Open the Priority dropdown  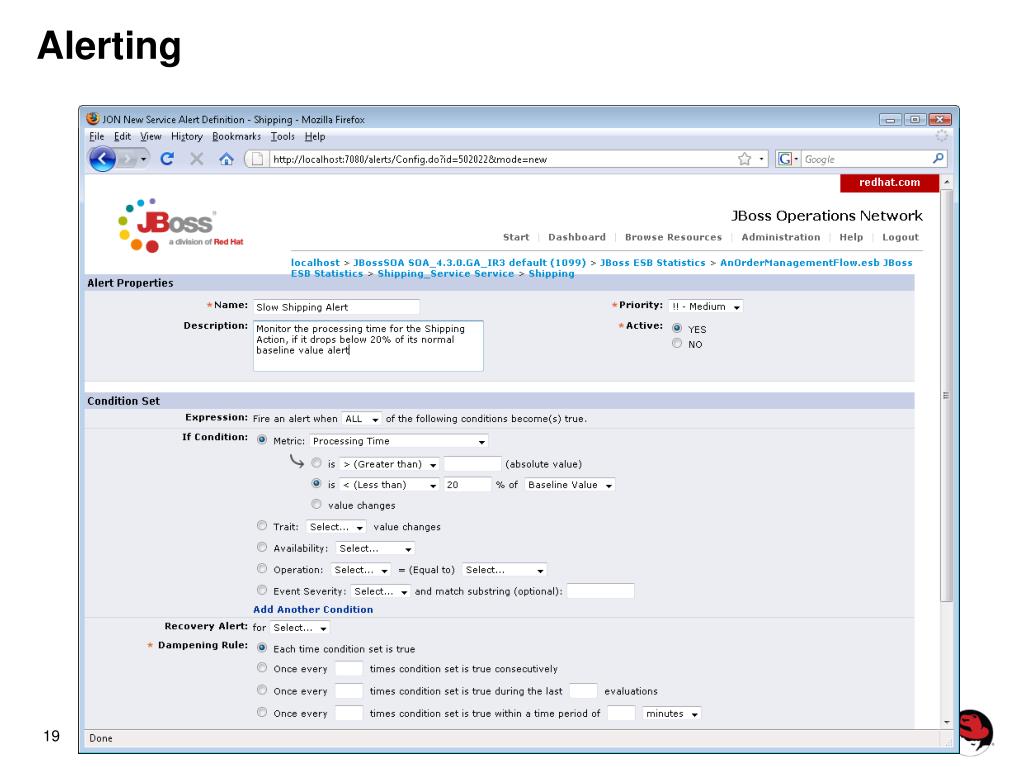point(706,307)
